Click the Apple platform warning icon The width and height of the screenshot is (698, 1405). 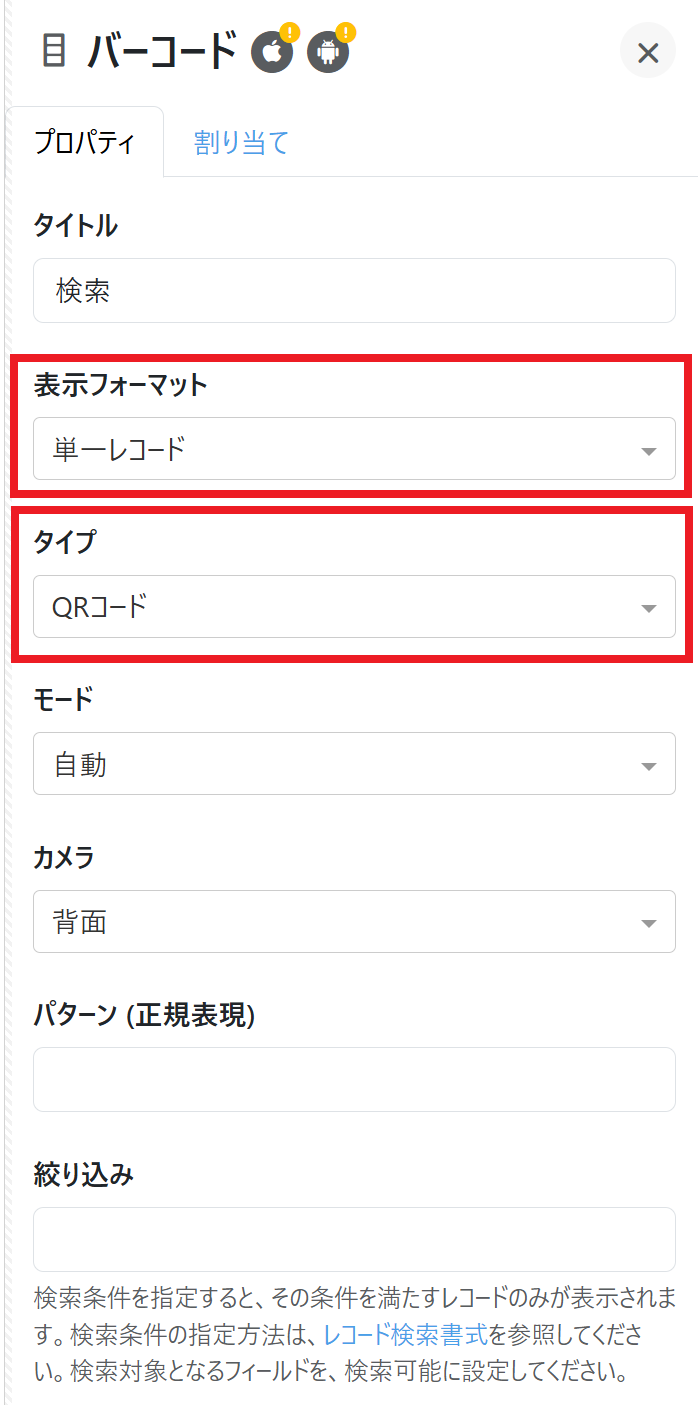[x=272, y=52]
